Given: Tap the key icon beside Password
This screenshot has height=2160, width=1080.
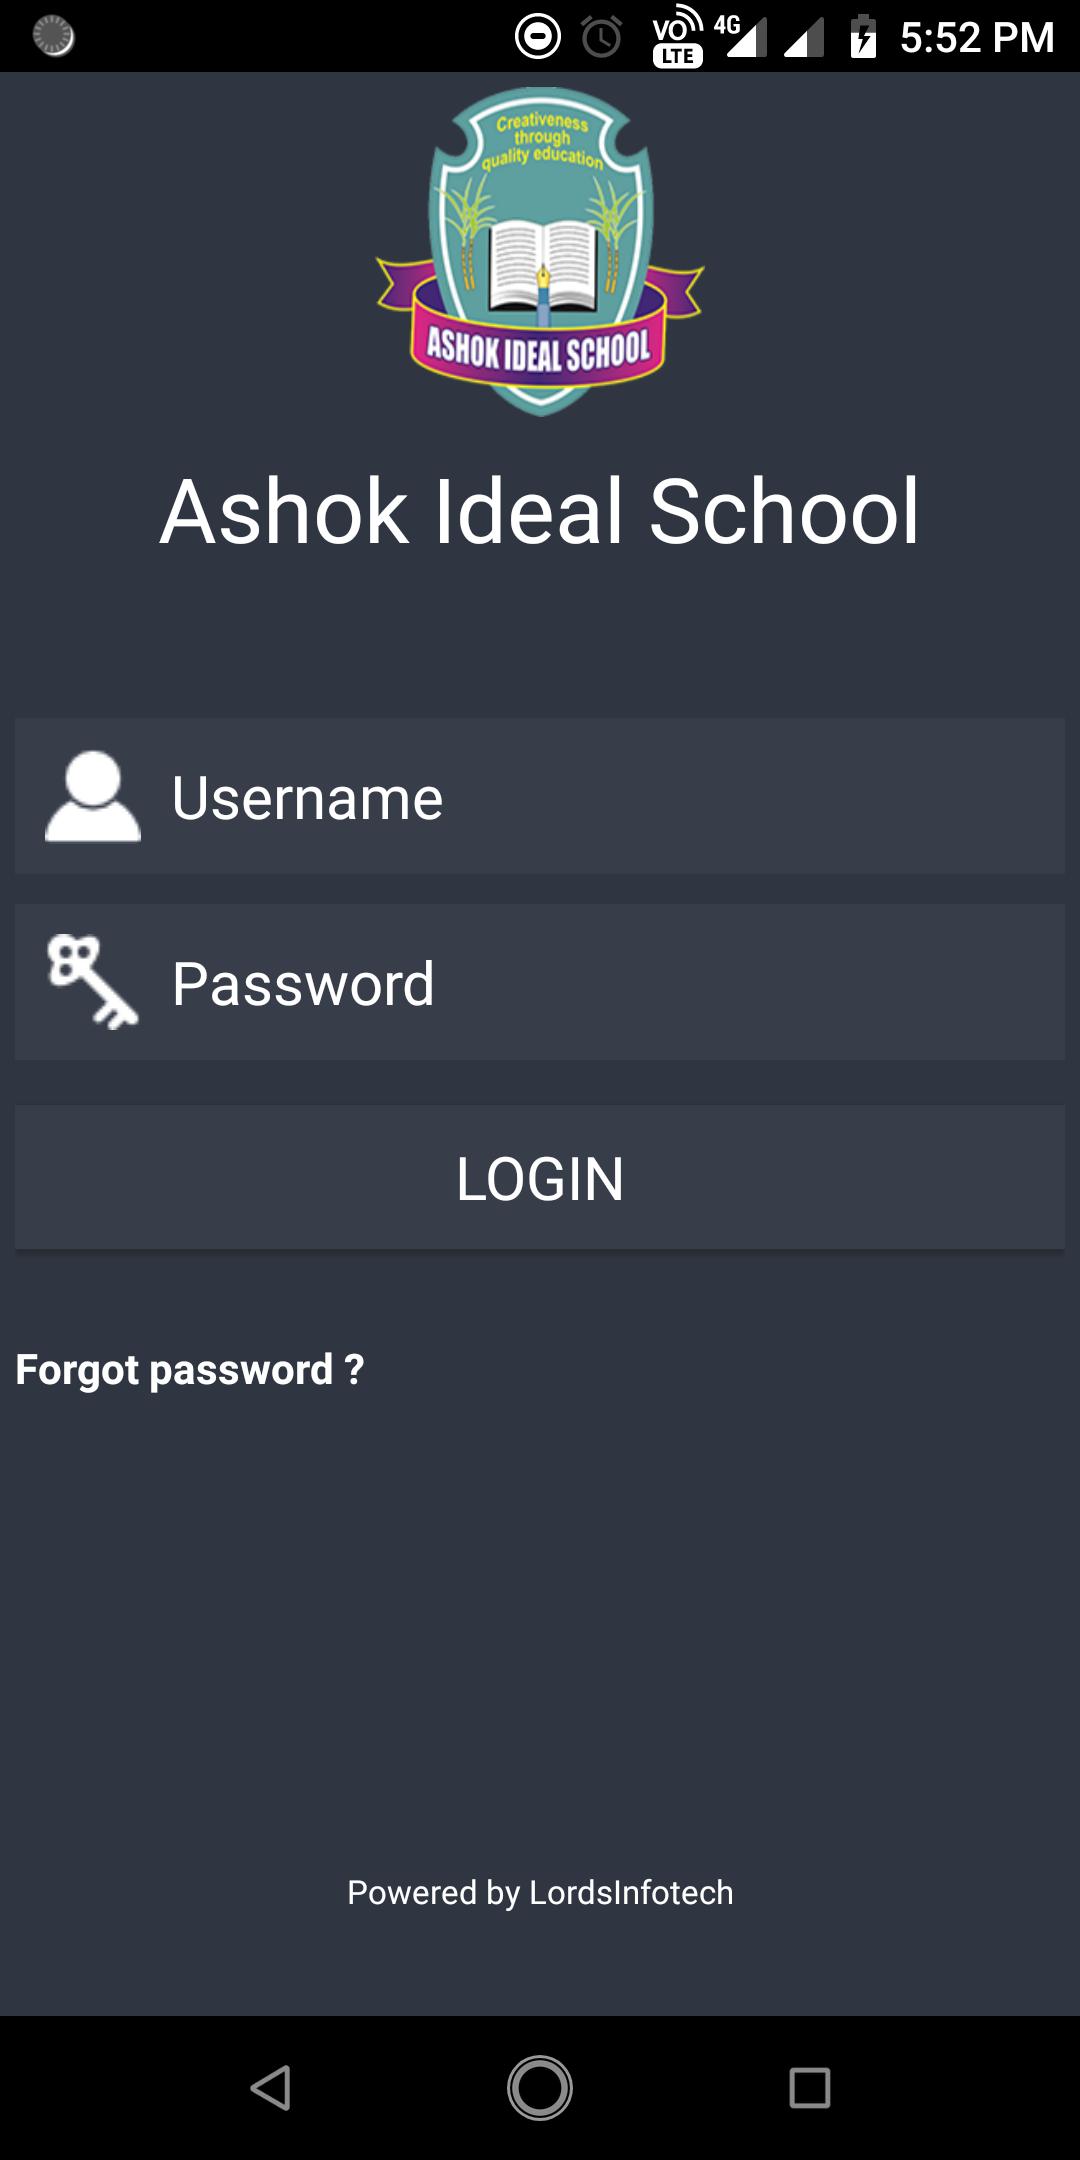Looking at the screenshot, I should (92, 982).
